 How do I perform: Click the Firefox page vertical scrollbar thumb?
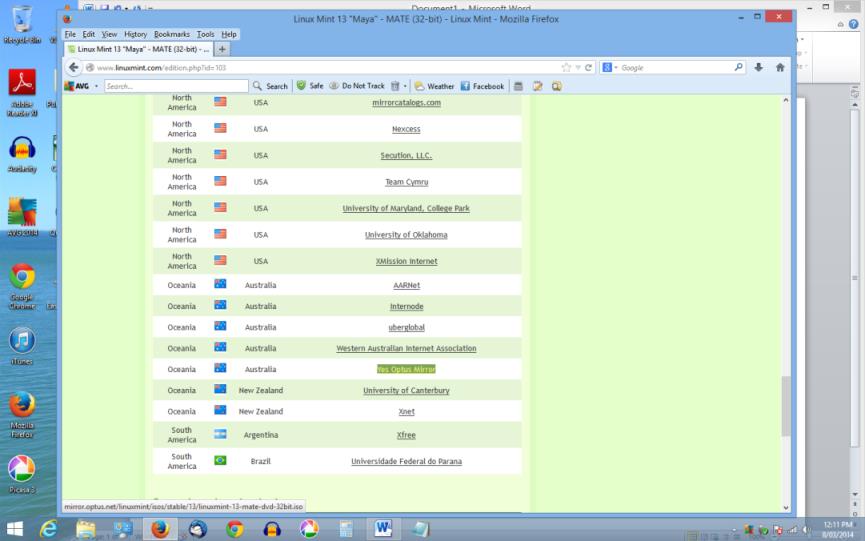pos(786,406)
